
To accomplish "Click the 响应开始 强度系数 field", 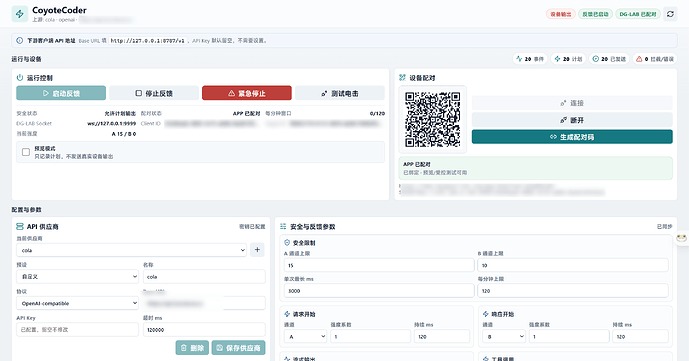I will 569,336.
